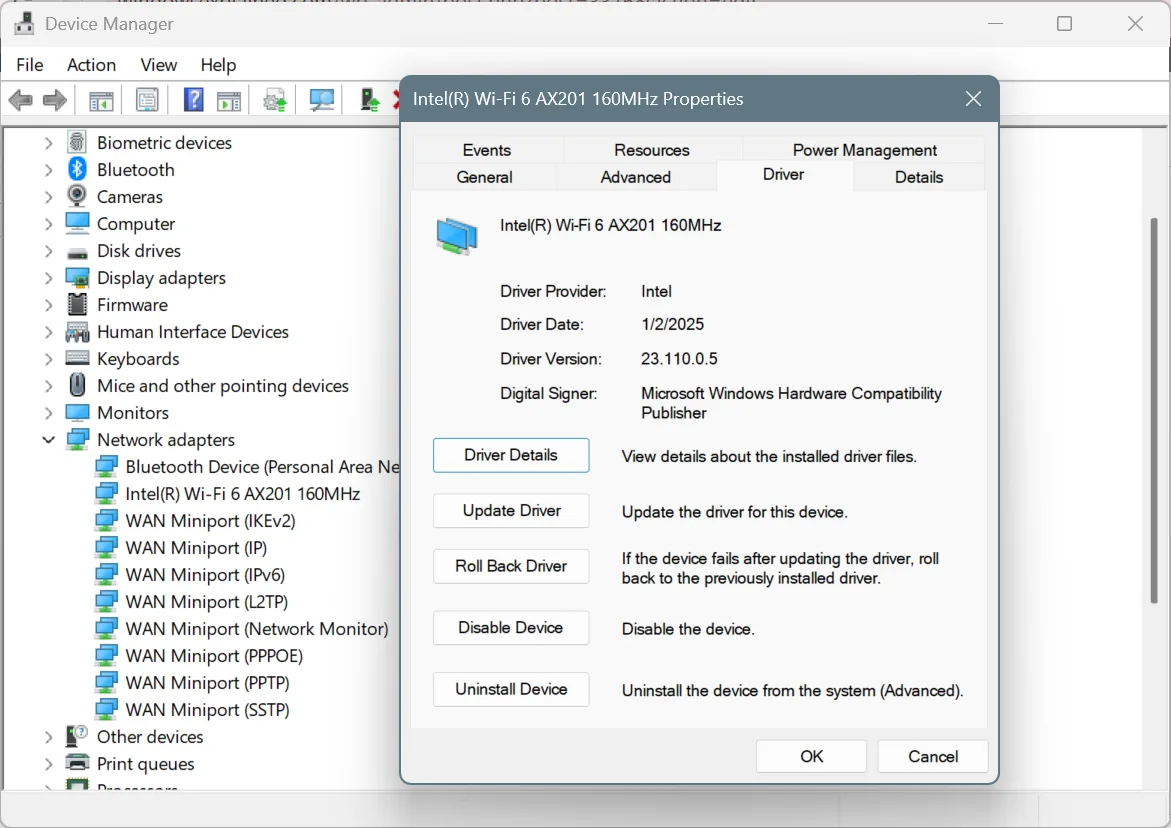Expand the Display adapters node
This screenshot has height=828, width=1171.
(x=49, y=278)
